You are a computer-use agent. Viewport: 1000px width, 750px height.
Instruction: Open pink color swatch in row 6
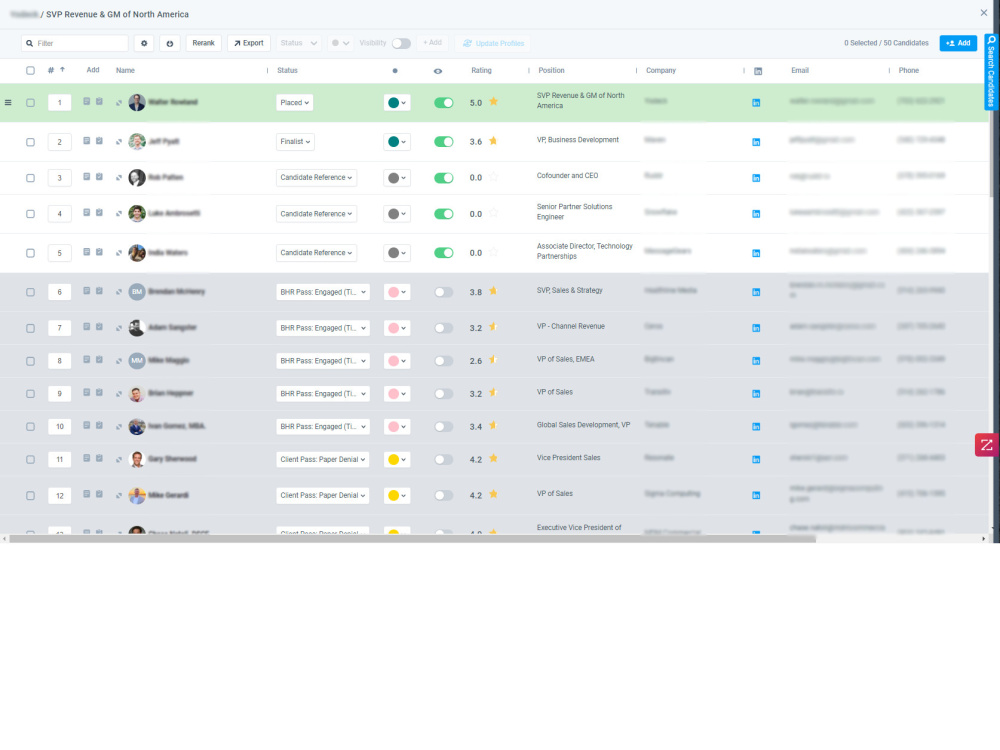point(397,292)
